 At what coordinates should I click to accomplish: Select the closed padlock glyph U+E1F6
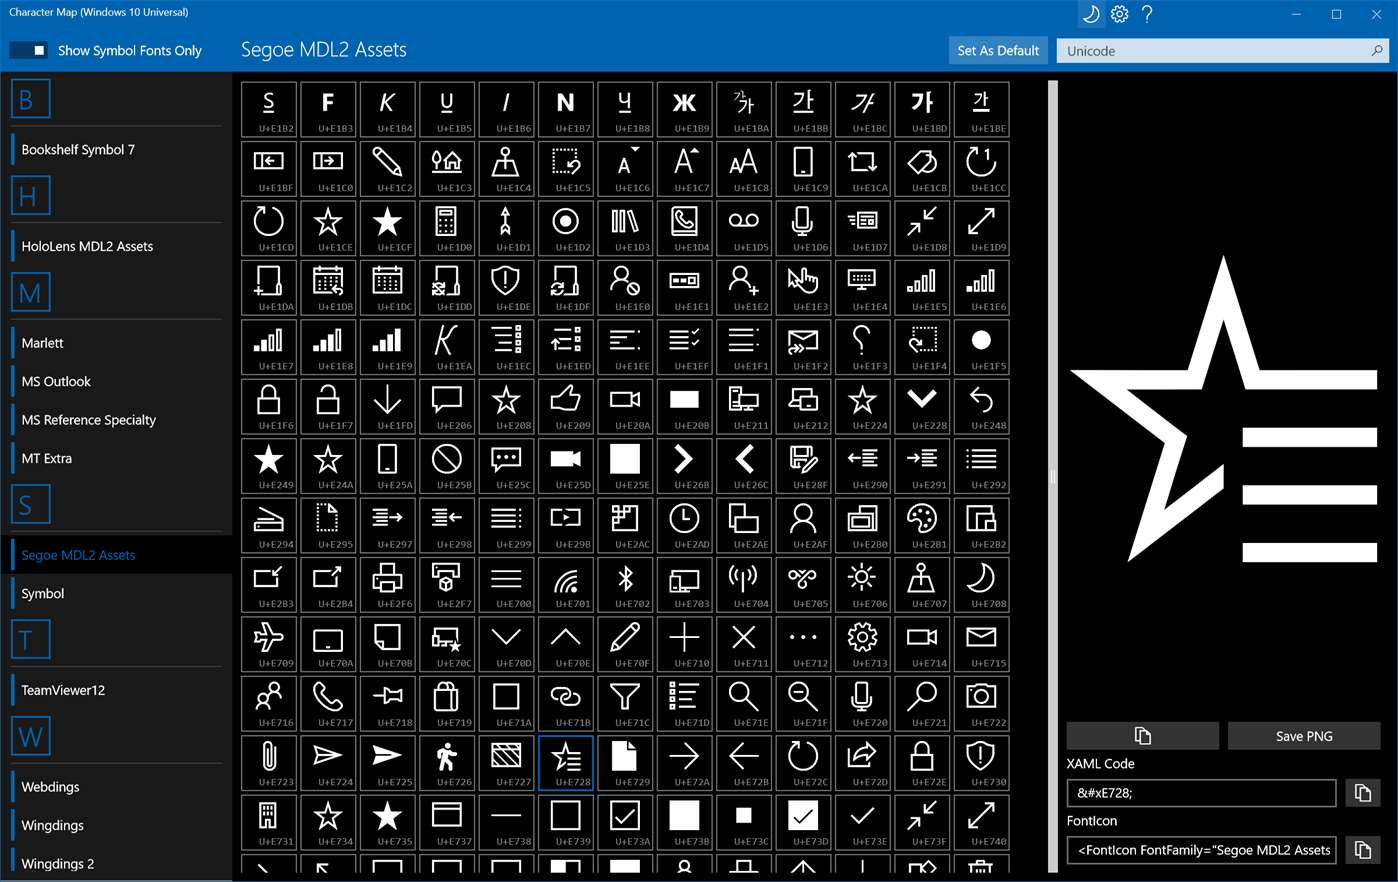(x=268, y=407)
